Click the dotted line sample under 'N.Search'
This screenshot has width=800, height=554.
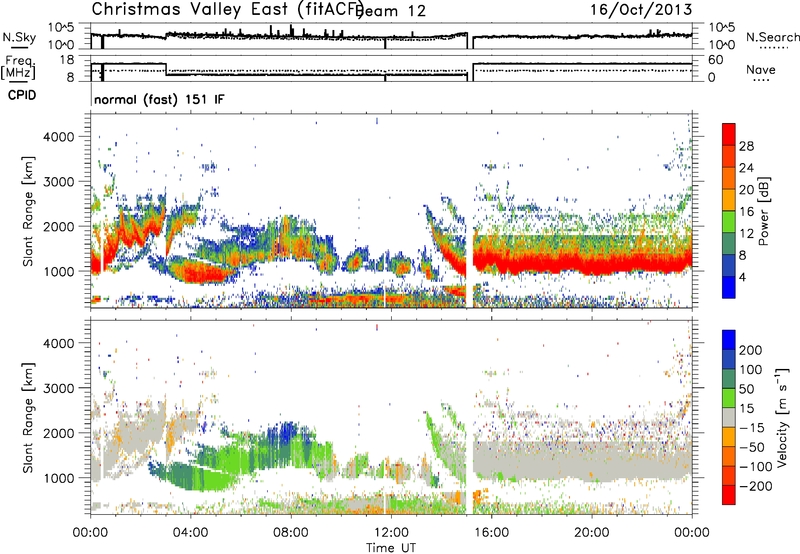pos(774,48)
